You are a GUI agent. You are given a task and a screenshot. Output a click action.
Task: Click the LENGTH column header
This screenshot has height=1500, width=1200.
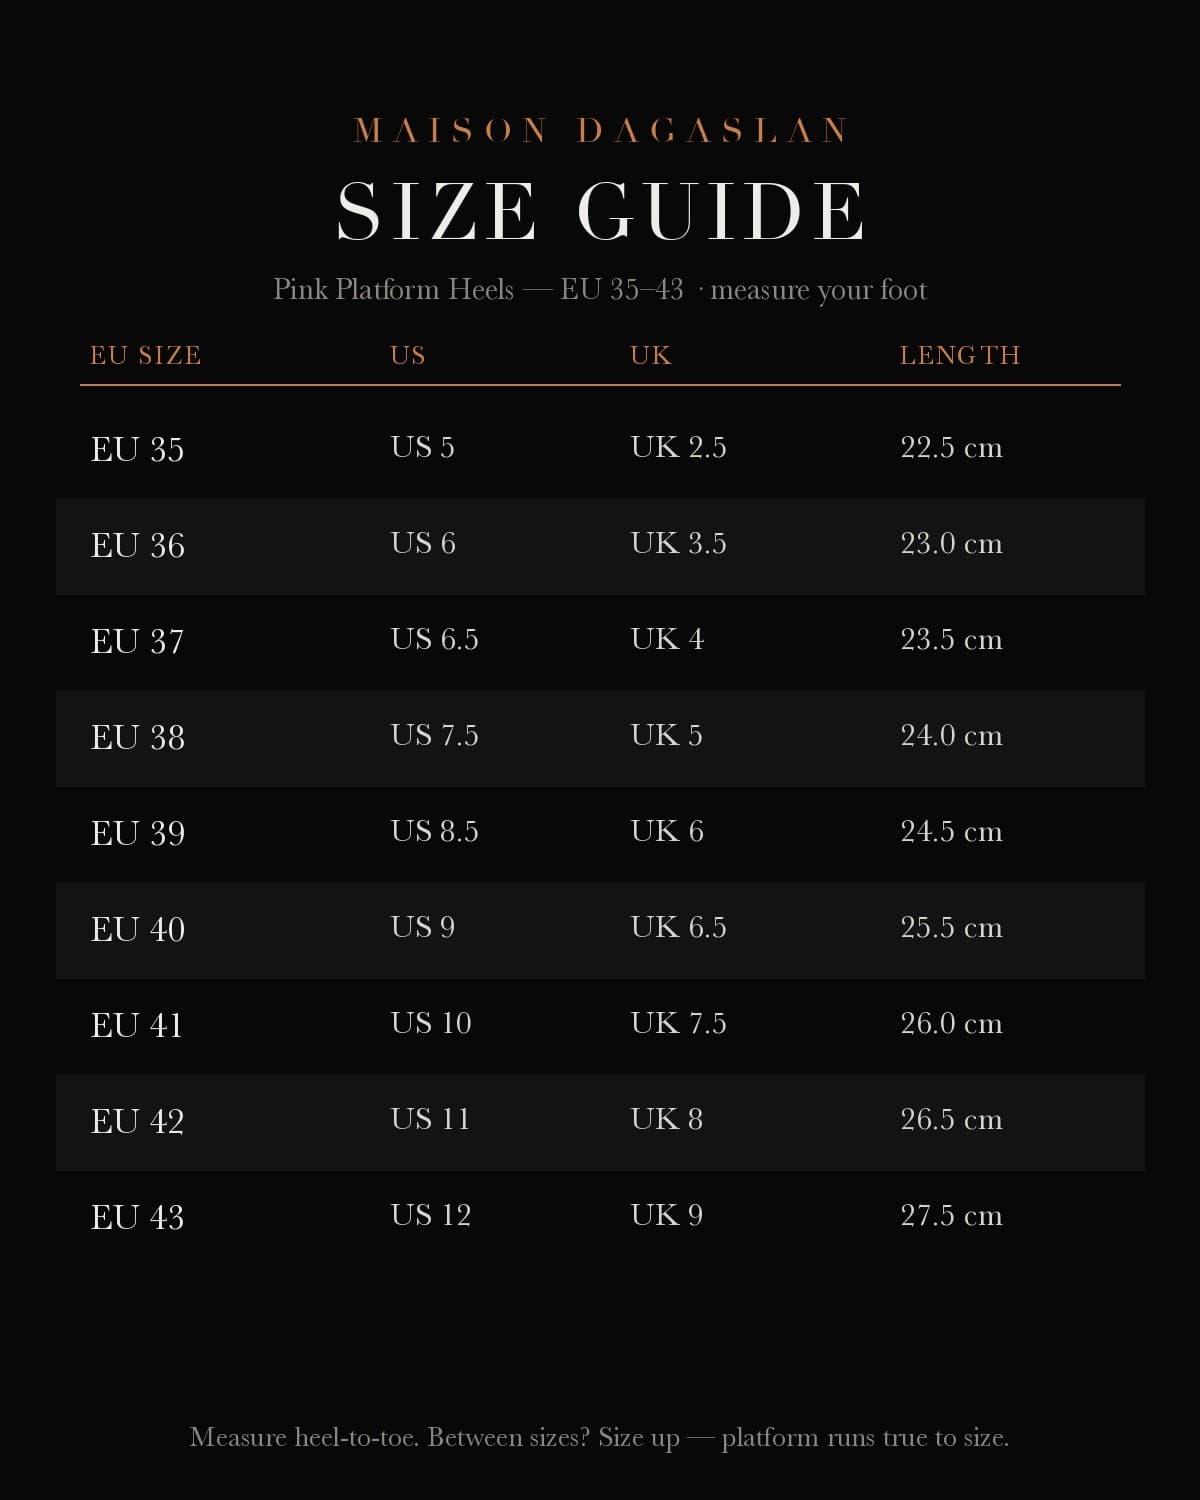tap(960, 355)
